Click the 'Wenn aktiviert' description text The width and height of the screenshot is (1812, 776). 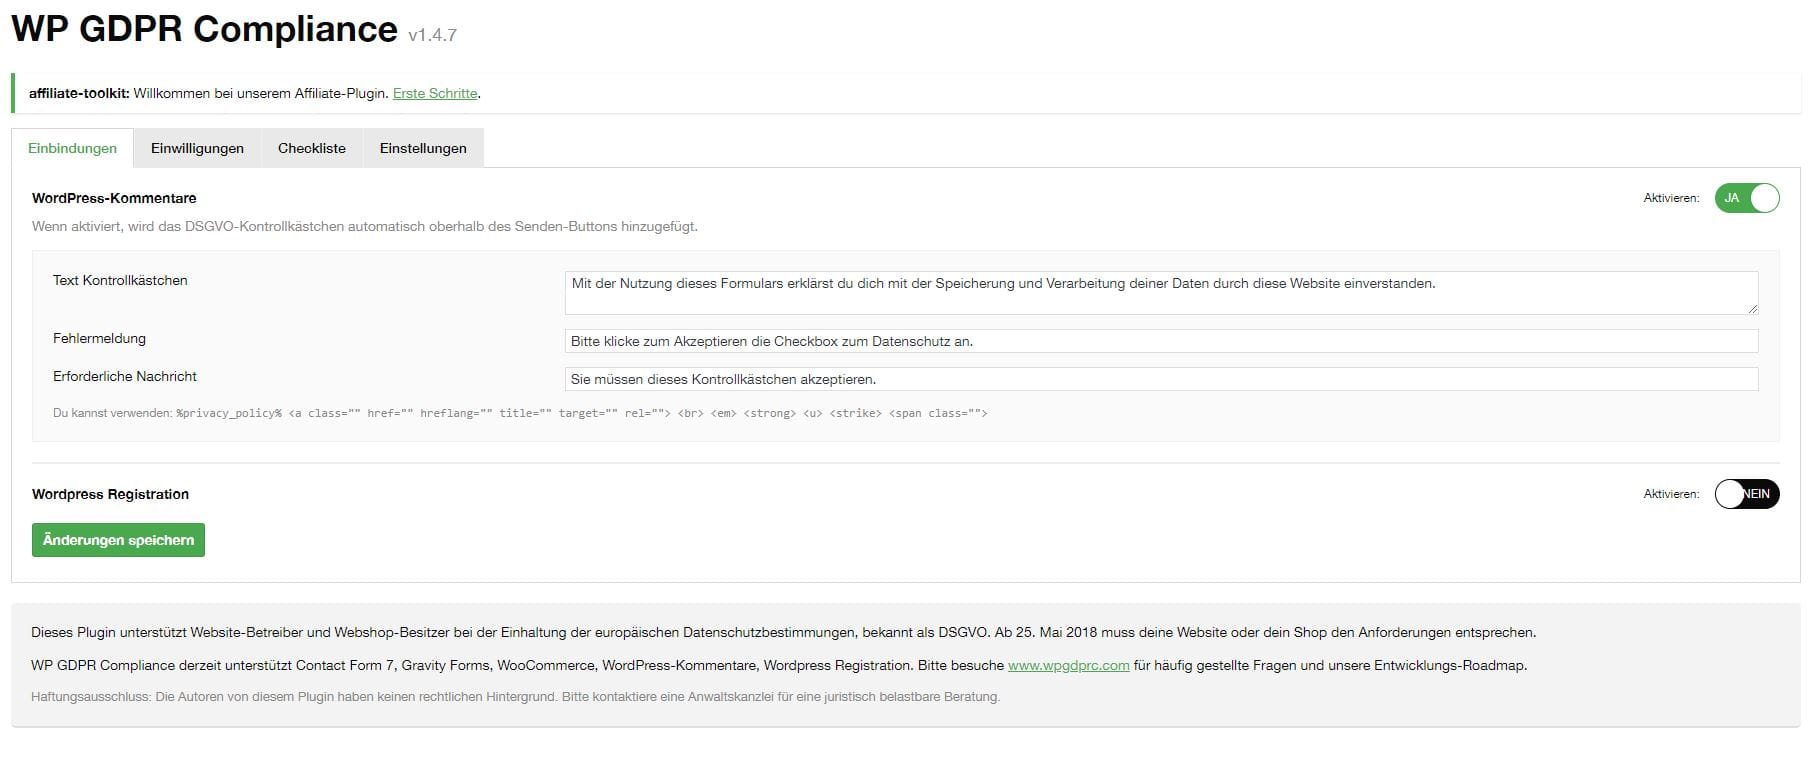[365, 226]
